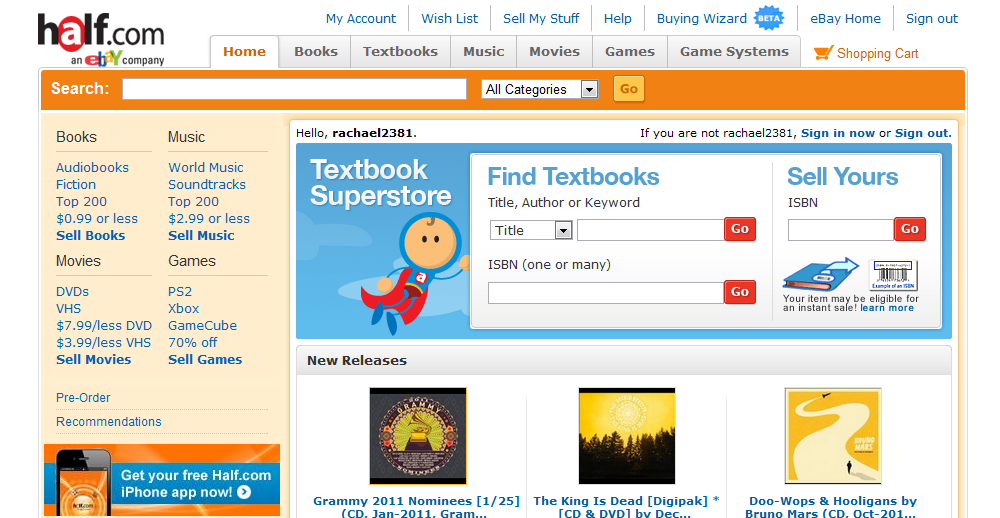This screenshot has height=518, width=1000.
Task: Browse PS2 games
Action: (x=180, y=292)
